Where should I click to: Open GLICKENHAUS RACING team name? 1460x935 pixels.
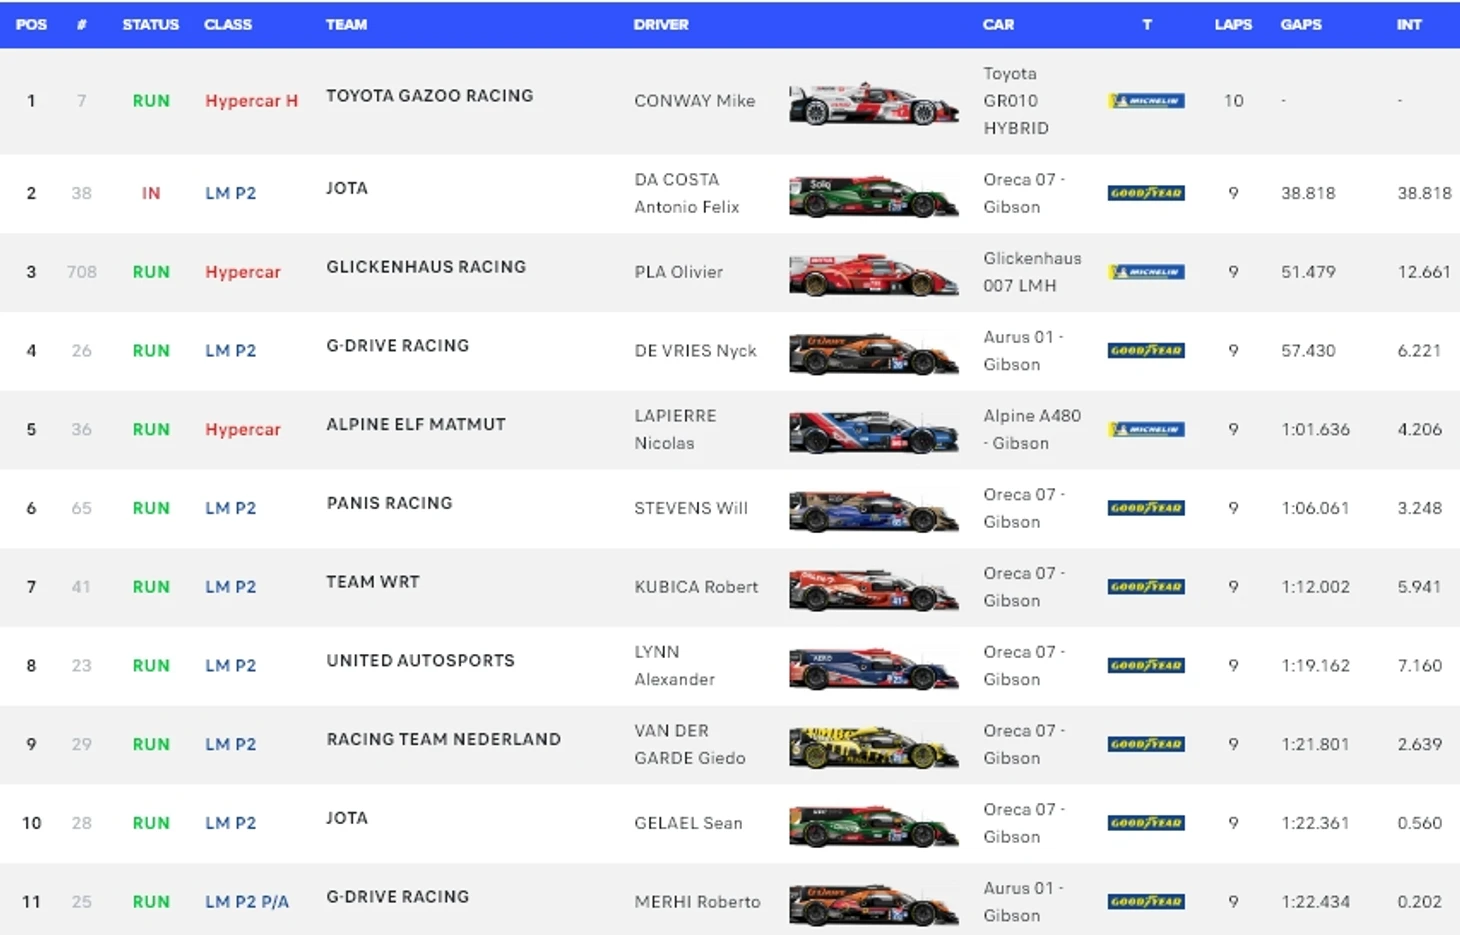point(426,267)
